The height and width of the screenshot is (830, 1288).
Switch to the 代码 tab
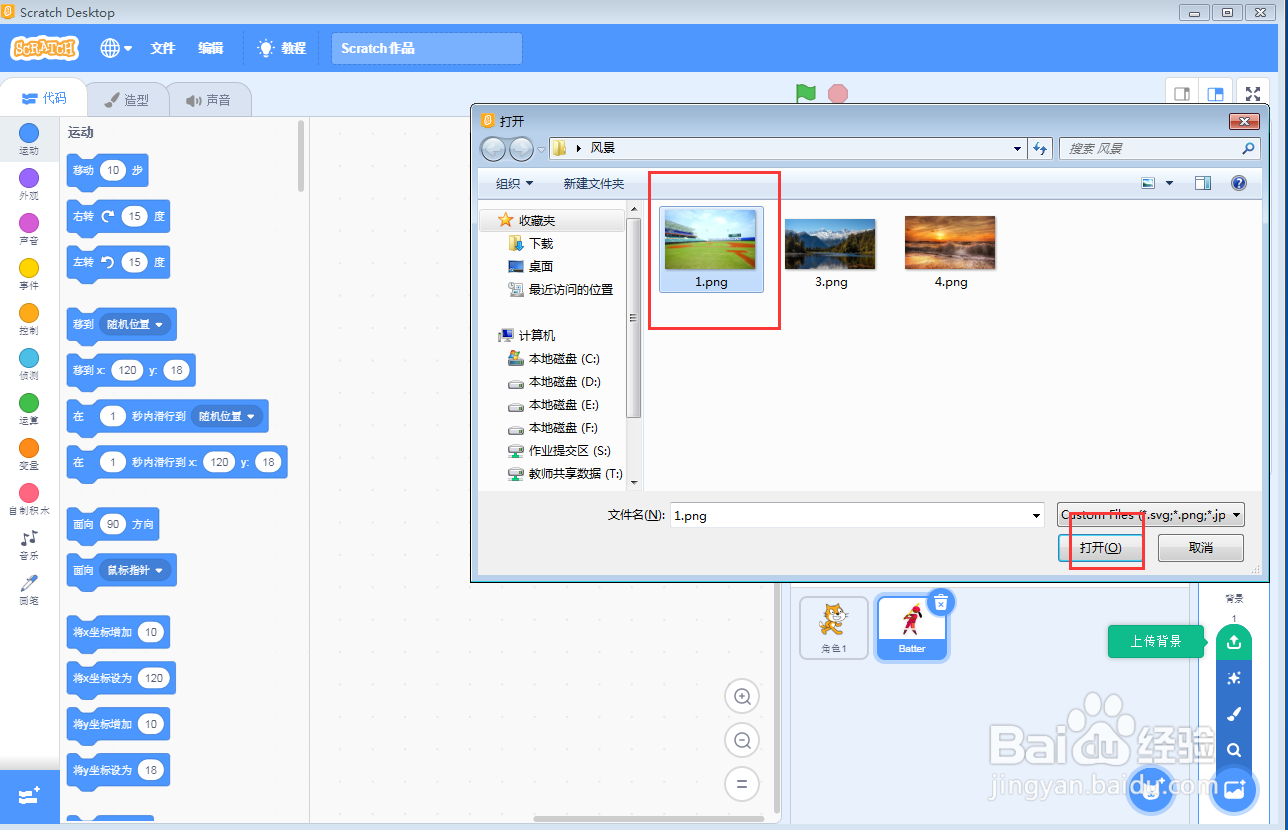43,98
